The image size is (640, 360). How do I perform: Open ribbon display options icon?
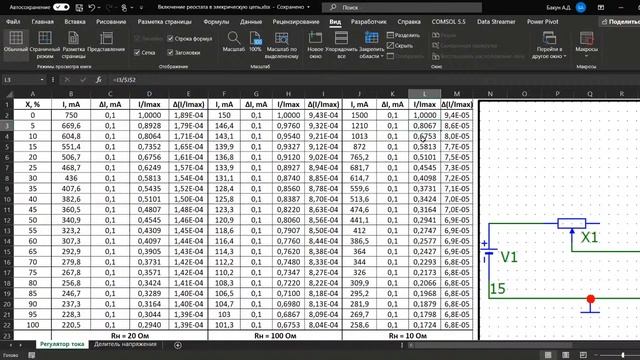(x=601, y=7)
